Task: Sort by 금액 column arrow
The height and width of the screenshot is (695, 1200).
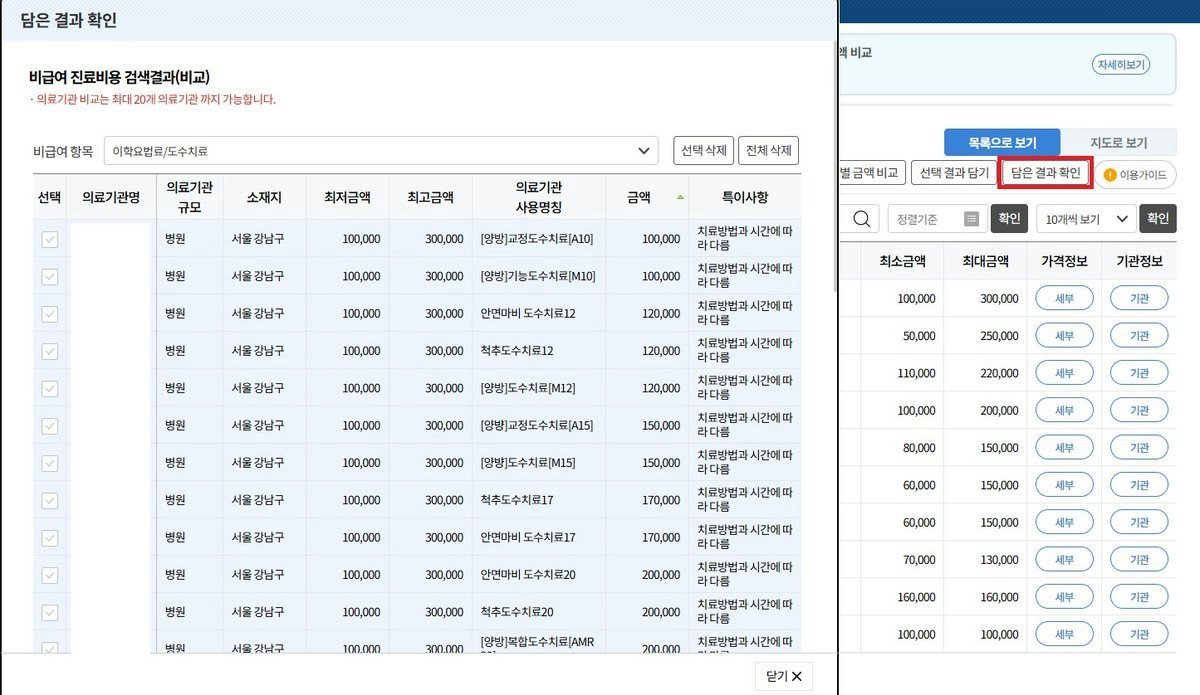Action: tap(680, 197)
